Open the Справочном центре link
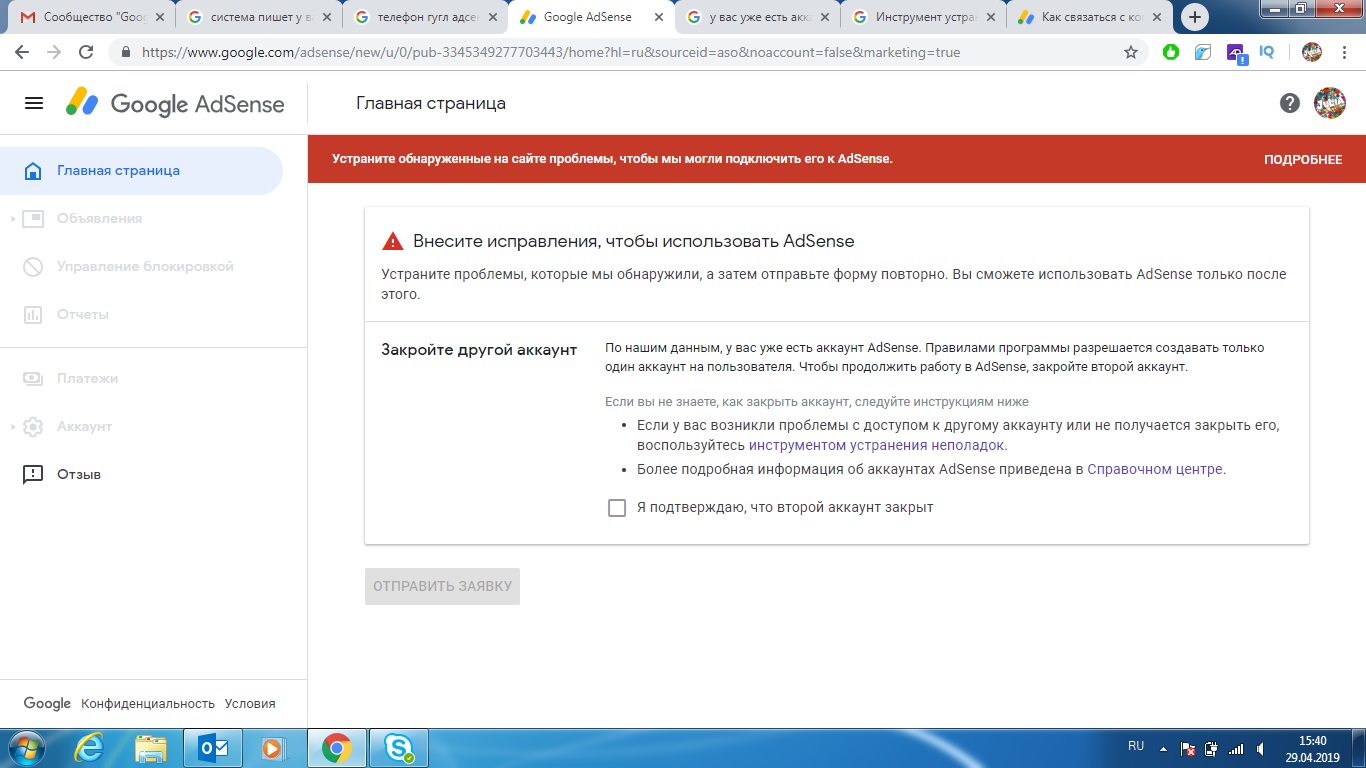 (1155, 469)
